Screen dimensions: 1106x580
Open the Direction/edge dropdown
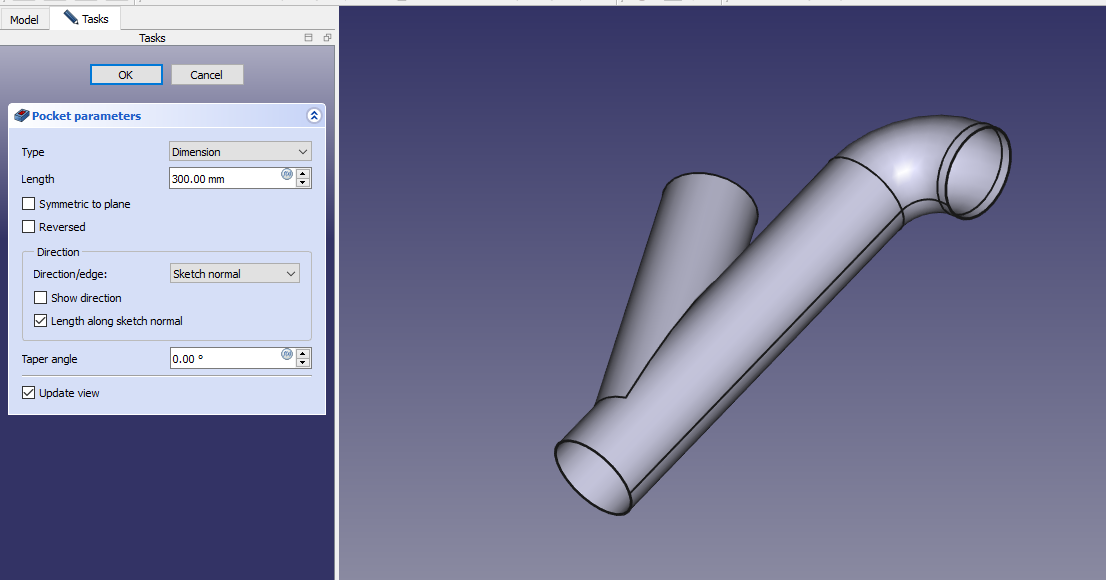tap(235, 274)
